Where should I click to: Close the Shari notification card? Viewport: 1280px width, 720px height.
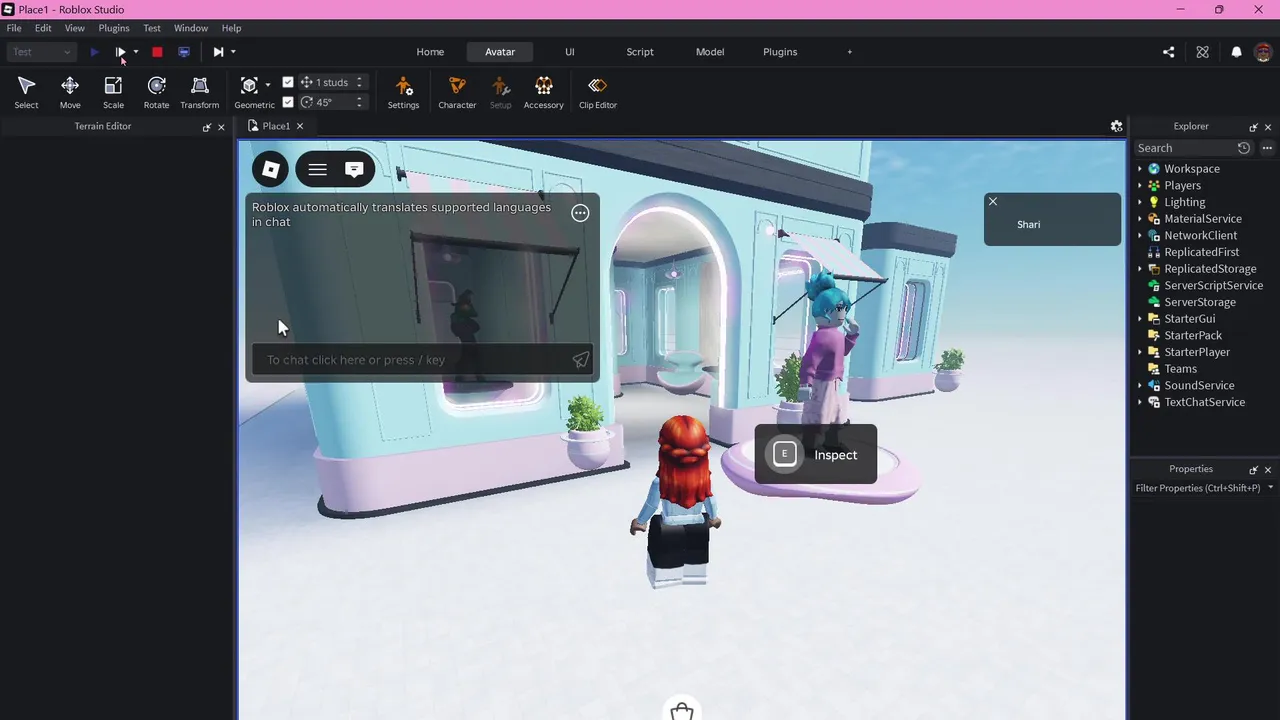click(x=993, y=202)
